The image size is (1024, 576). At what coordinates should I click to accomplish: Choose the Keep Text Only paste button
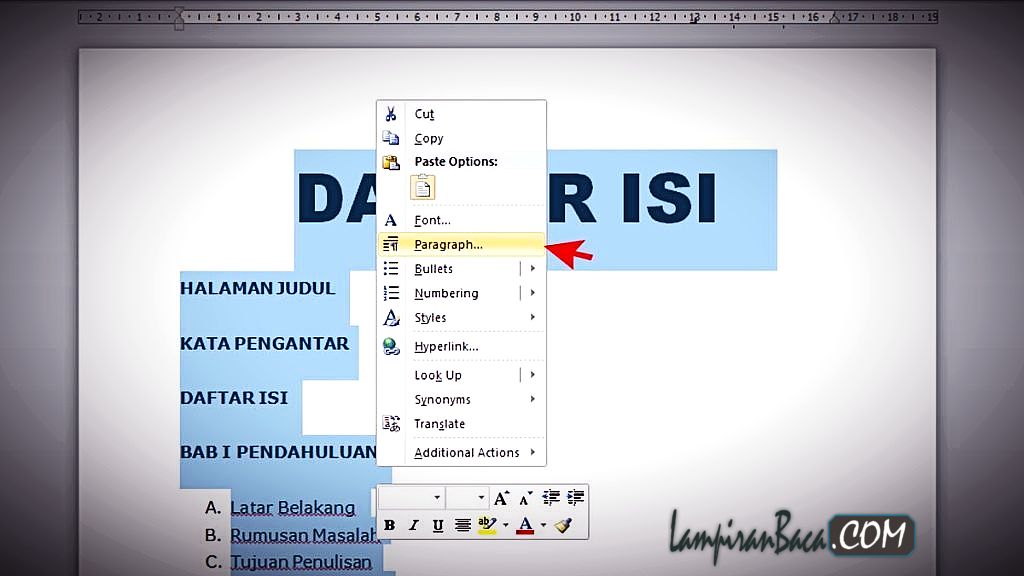(x=423, y=187)
